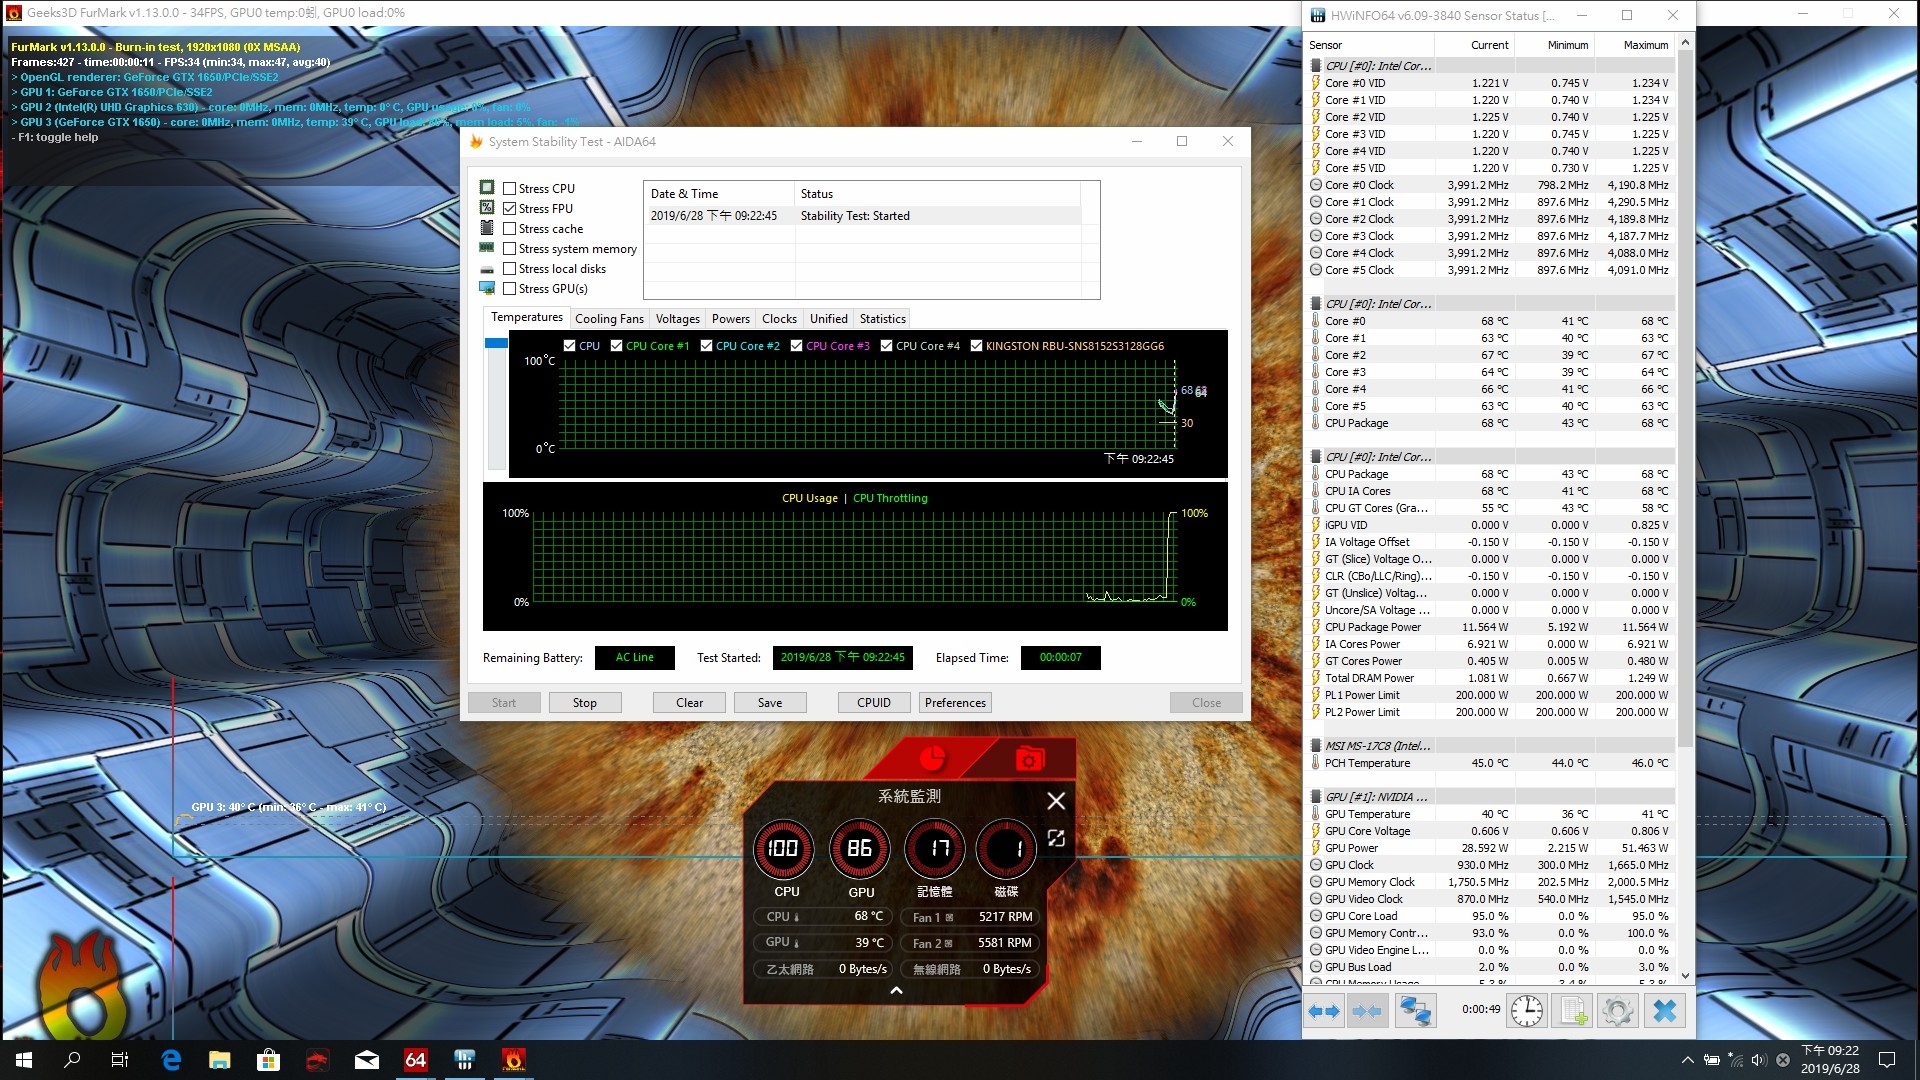
Task: Close the MSI system monitor widget
Action: (x=1056, y=800)
